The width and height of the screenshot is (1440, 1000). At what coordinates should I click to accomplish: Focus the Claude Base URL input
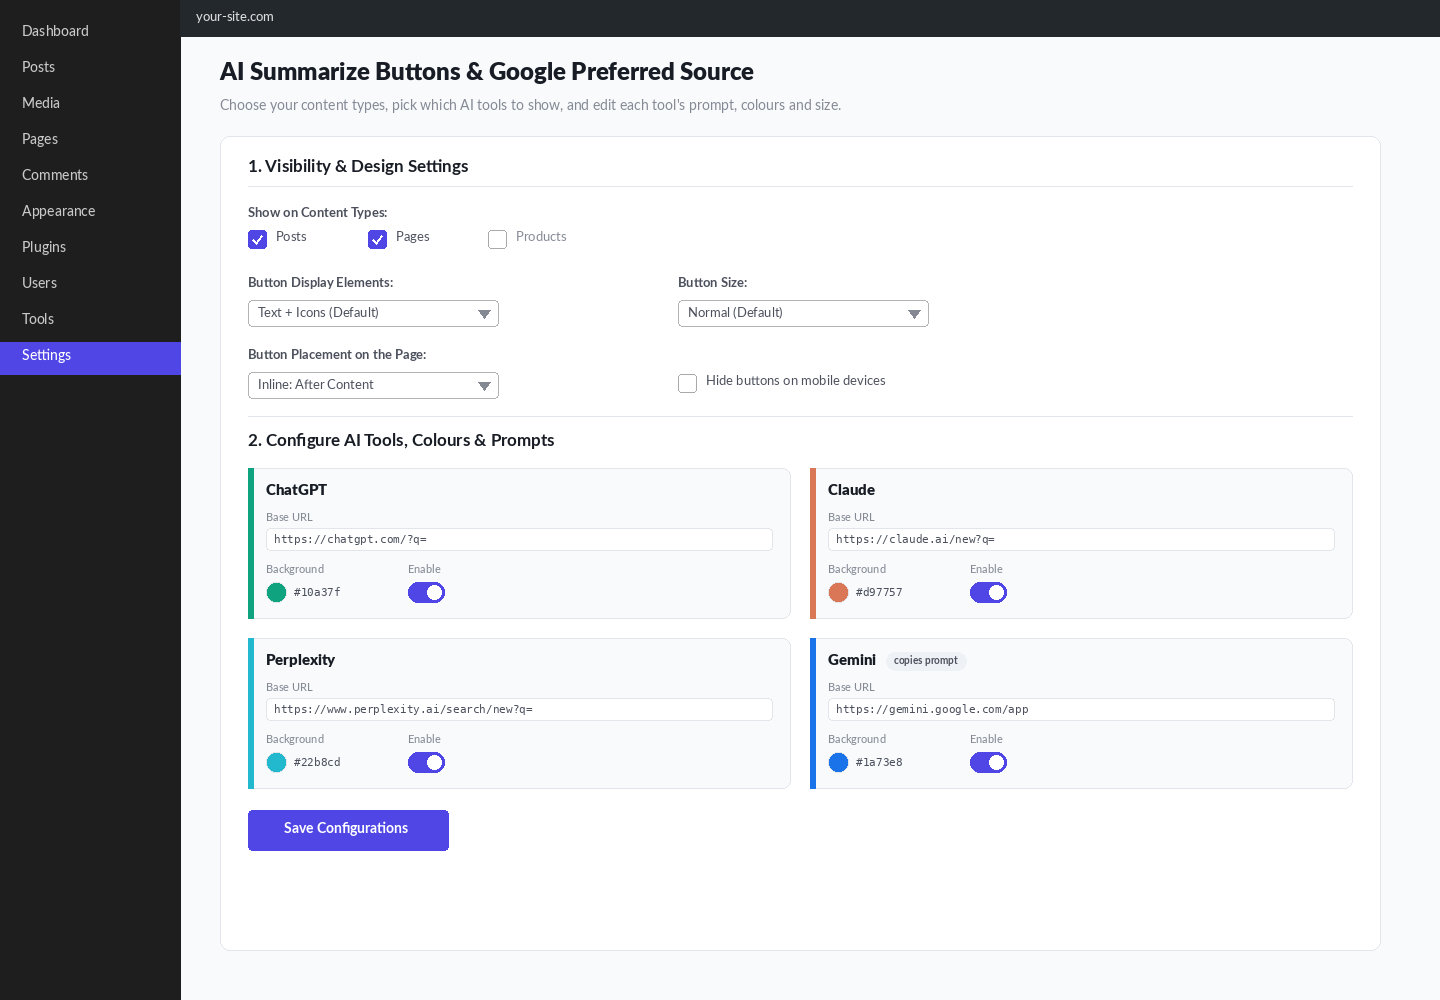(1081, 539)
